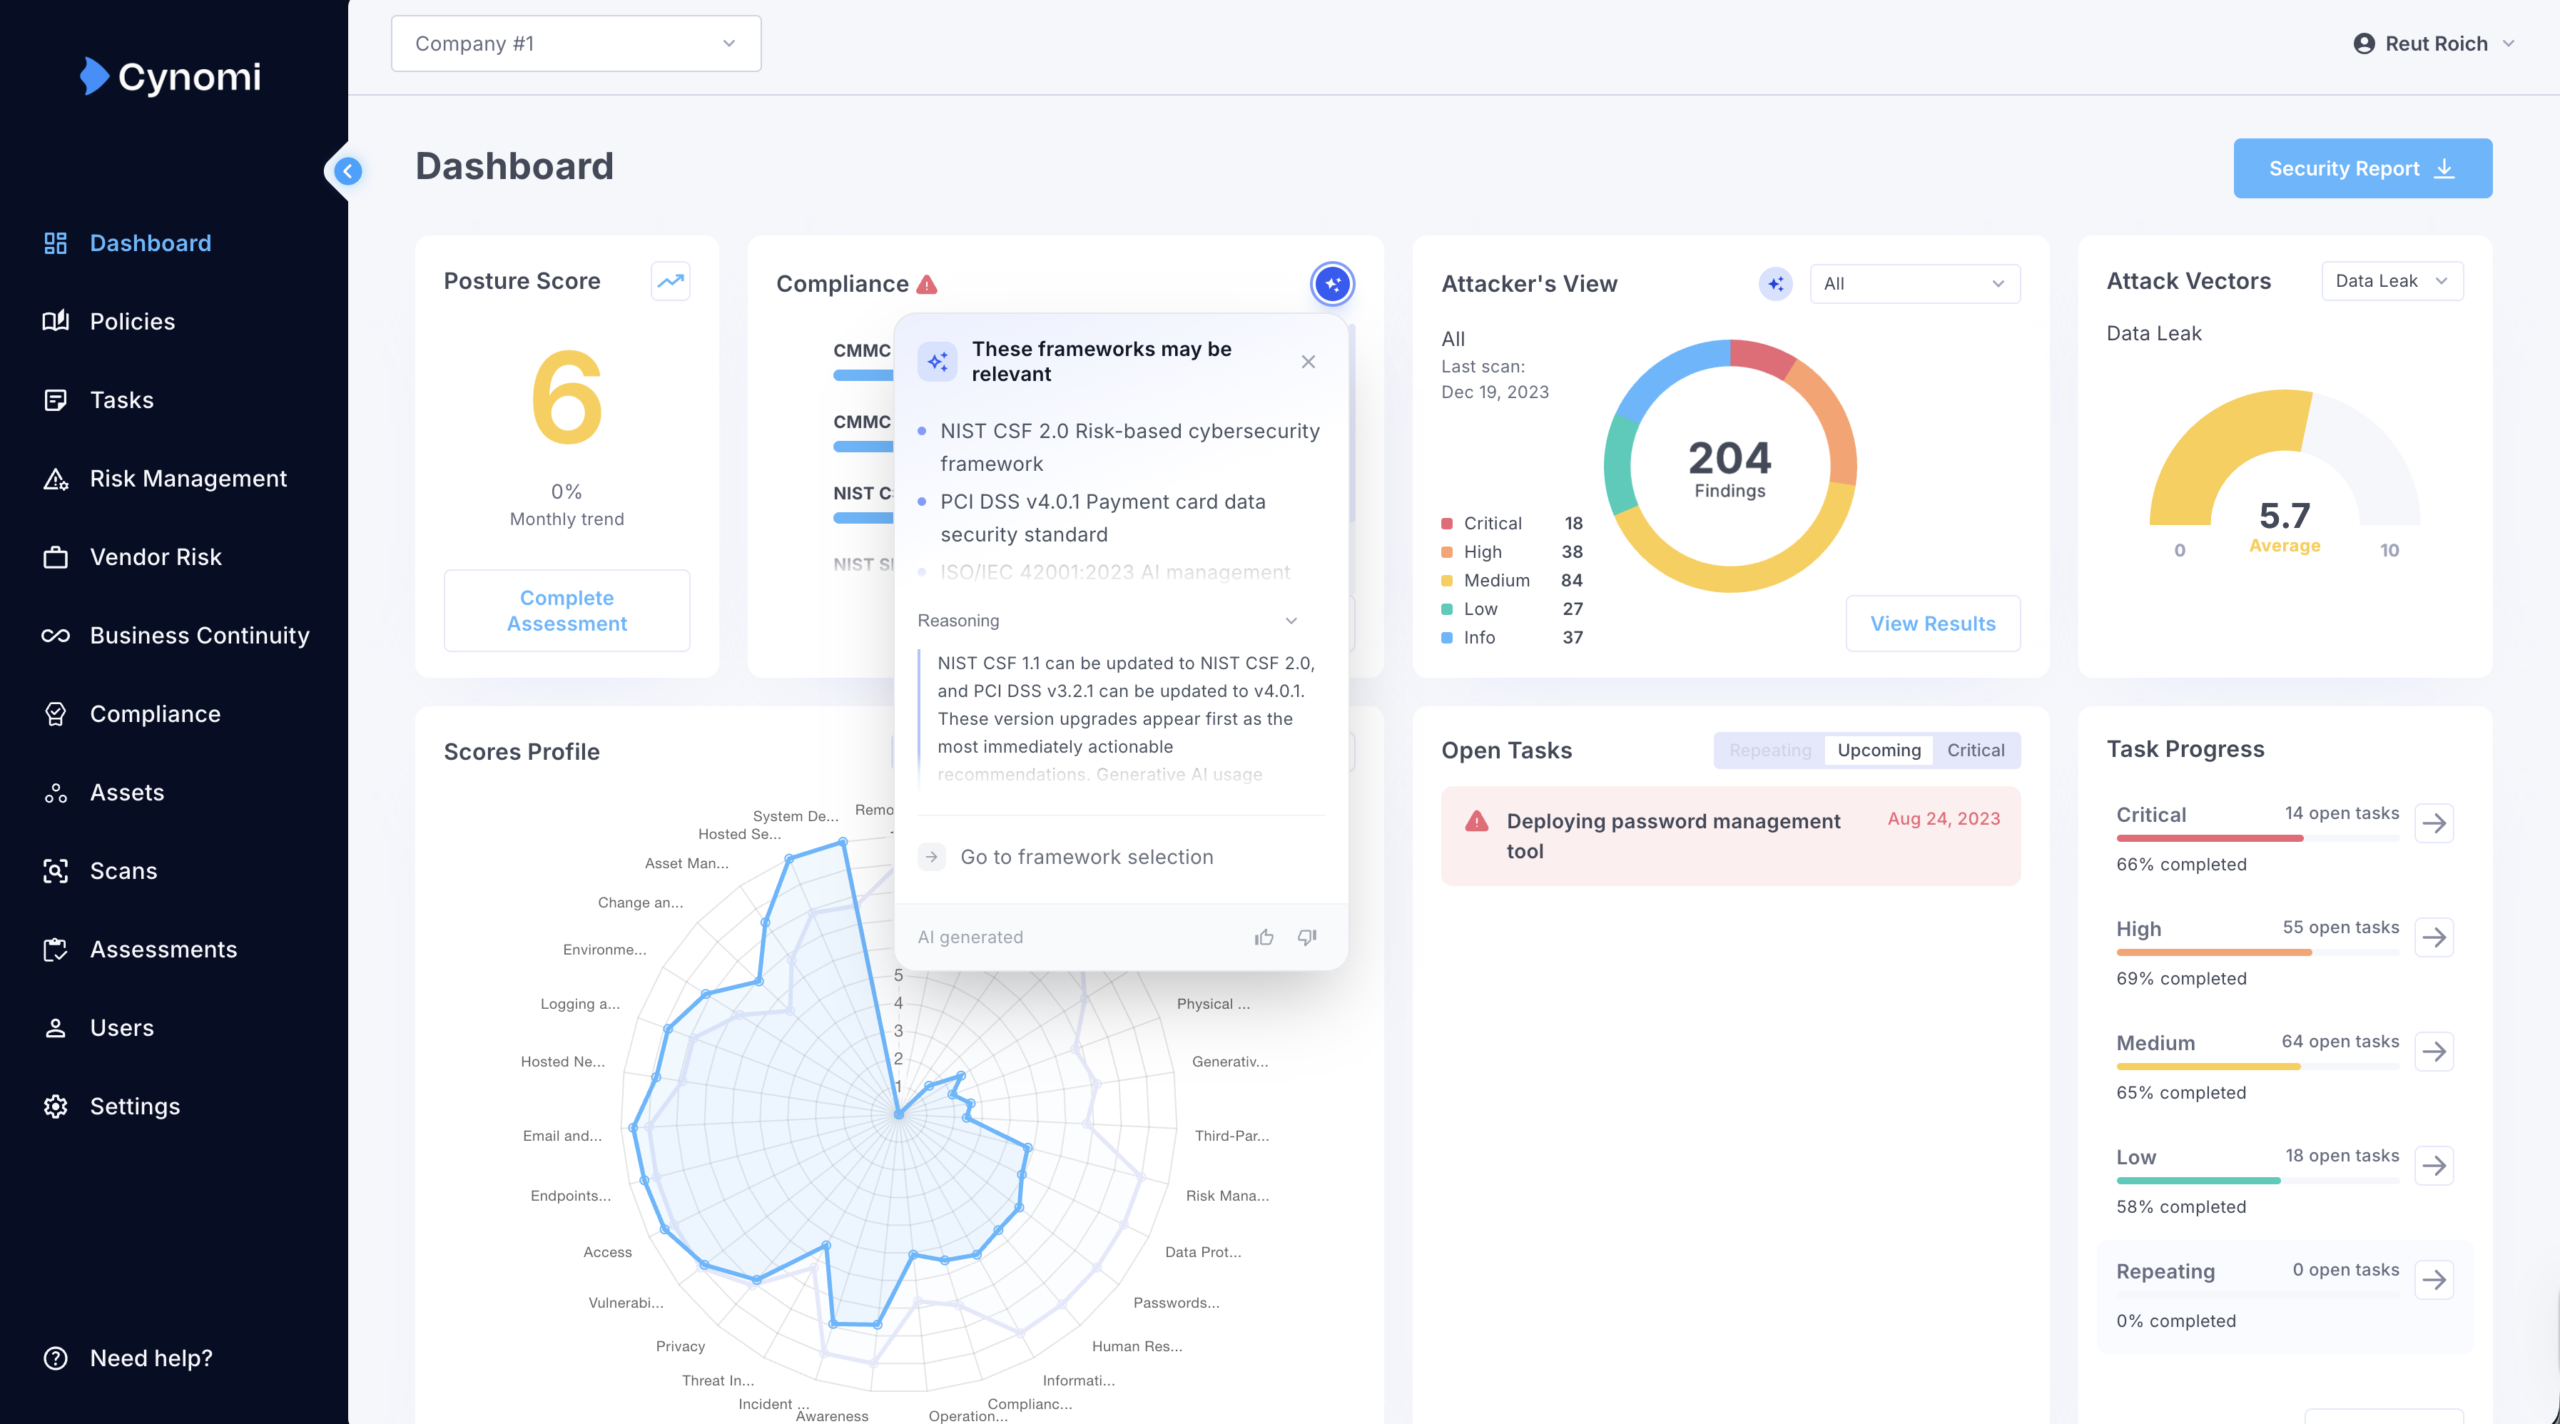Open Policies from the sidebar menu
This screenshot has width=2560, height=1424.
pyautogui.click(x=132, y=321)
